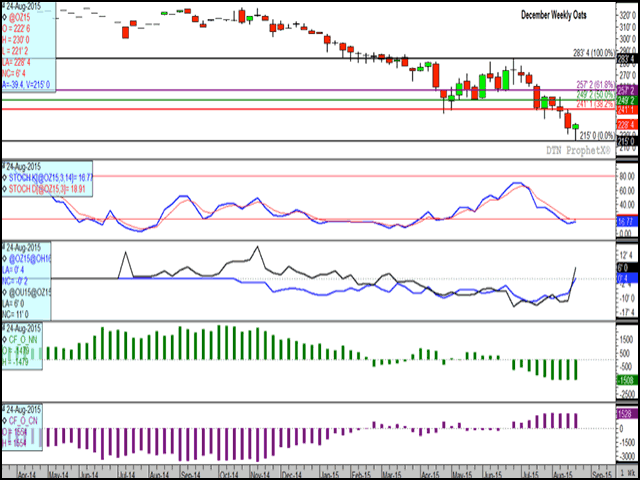This screenshot has height=480, width=640.
Task: Select the spread value LA= 6'0
Action: [13, 303]
